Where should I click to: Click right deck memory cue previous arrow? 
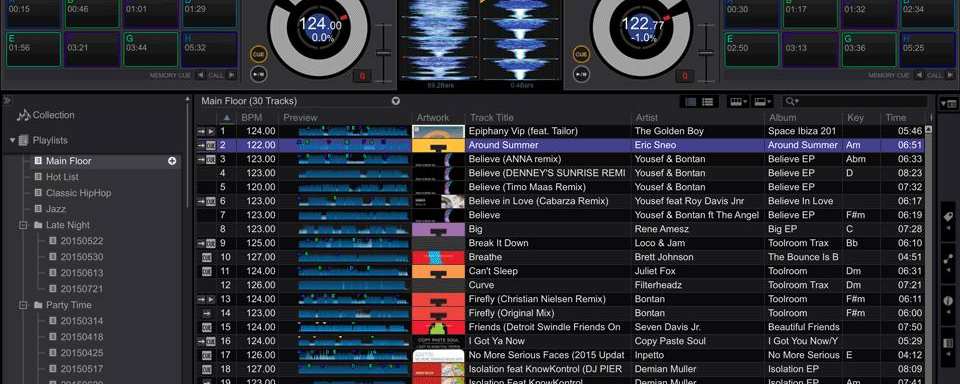pyautogui.click(x=919, y=75)
